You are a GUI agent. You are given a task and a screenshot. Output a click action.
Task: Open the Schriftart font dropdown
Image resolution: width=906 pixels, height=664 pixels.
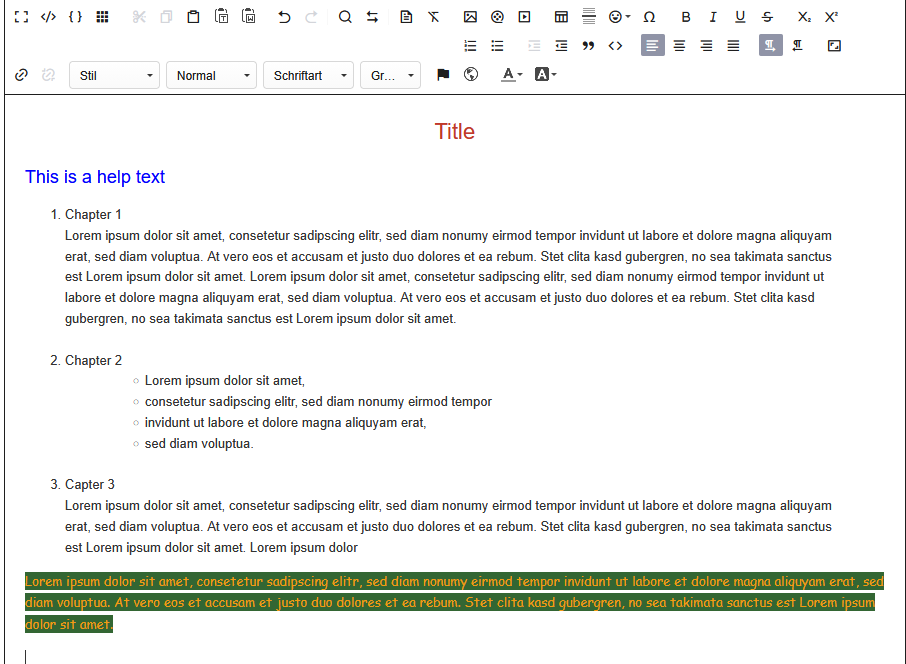[x=308, y=76]
